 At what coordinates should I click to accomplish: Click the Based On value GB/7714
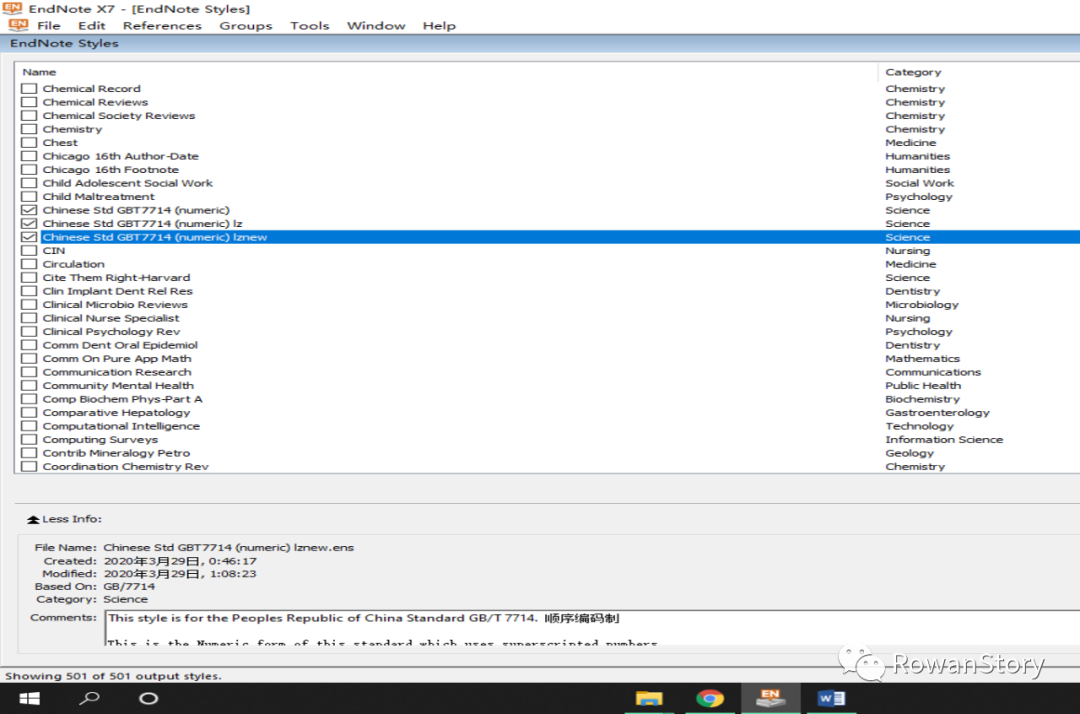coord(129,587)
